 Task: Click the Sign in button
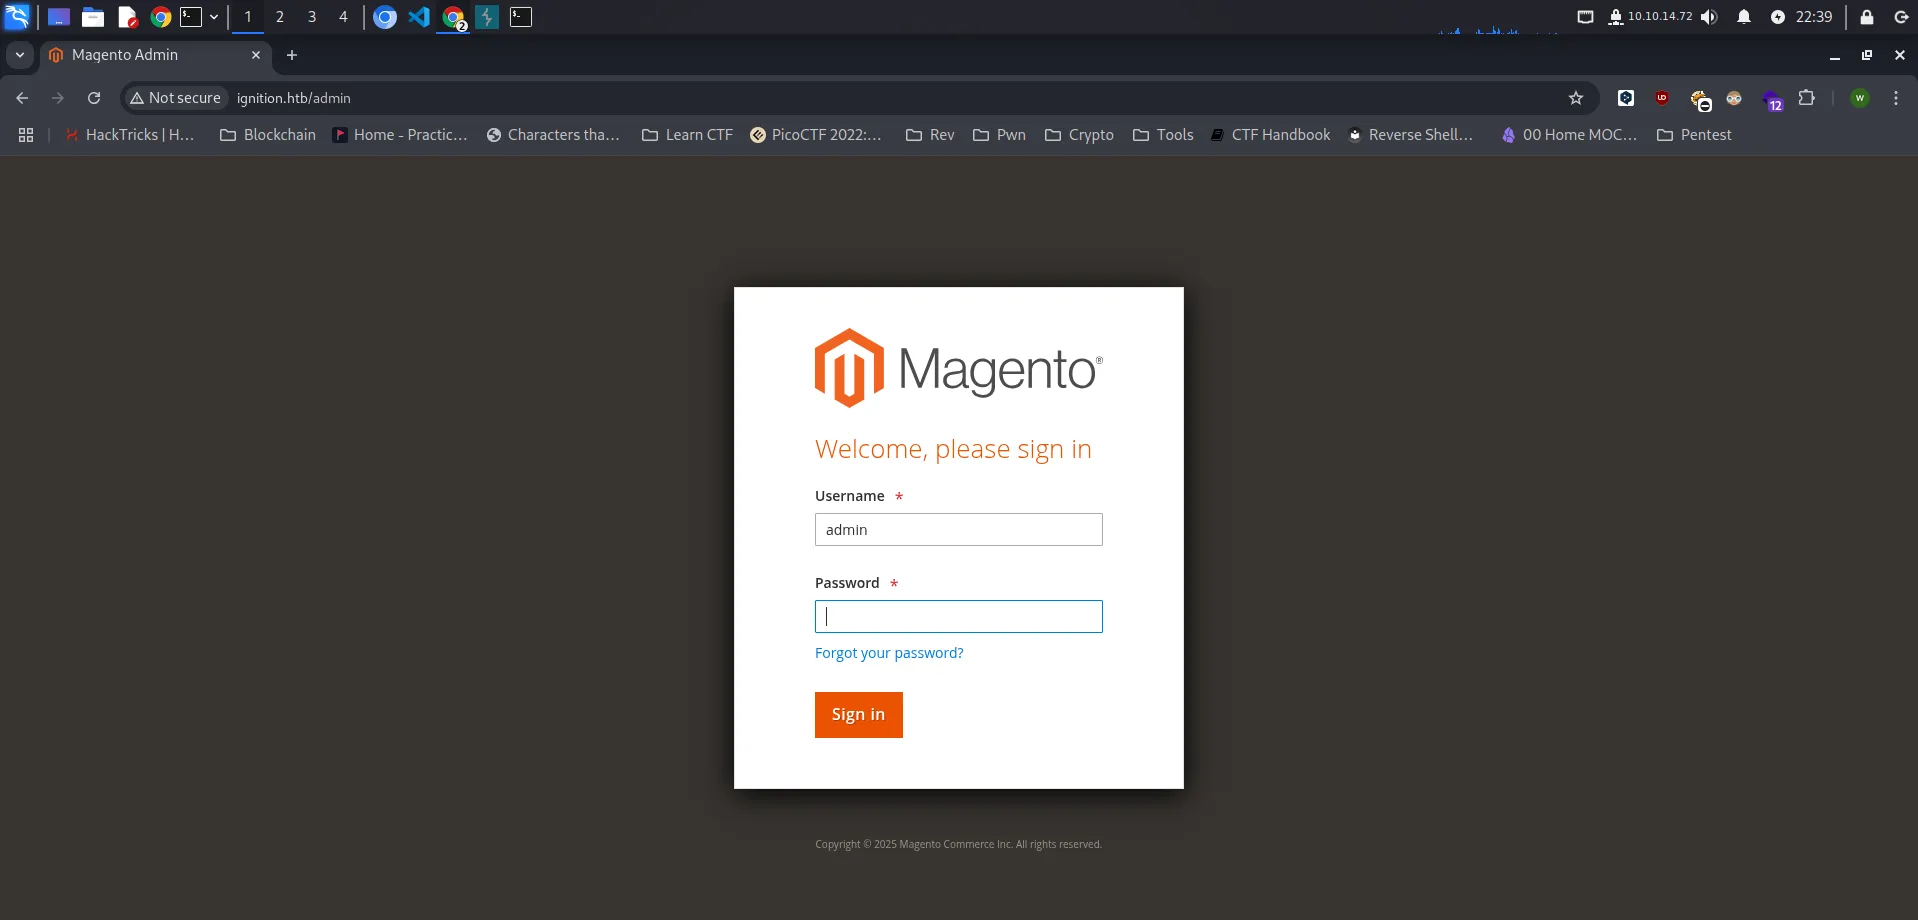tap(858, 715)
